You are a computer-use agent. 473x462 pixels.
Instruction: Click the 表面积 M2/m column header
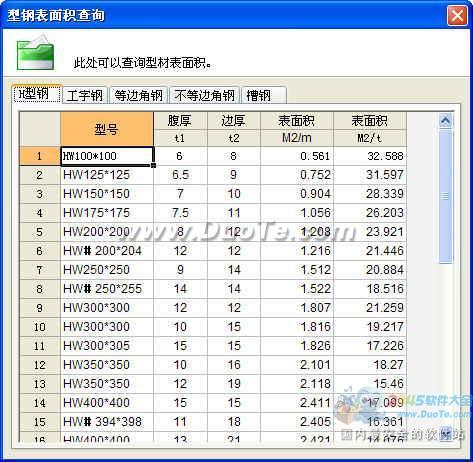[x=297, y=129]
